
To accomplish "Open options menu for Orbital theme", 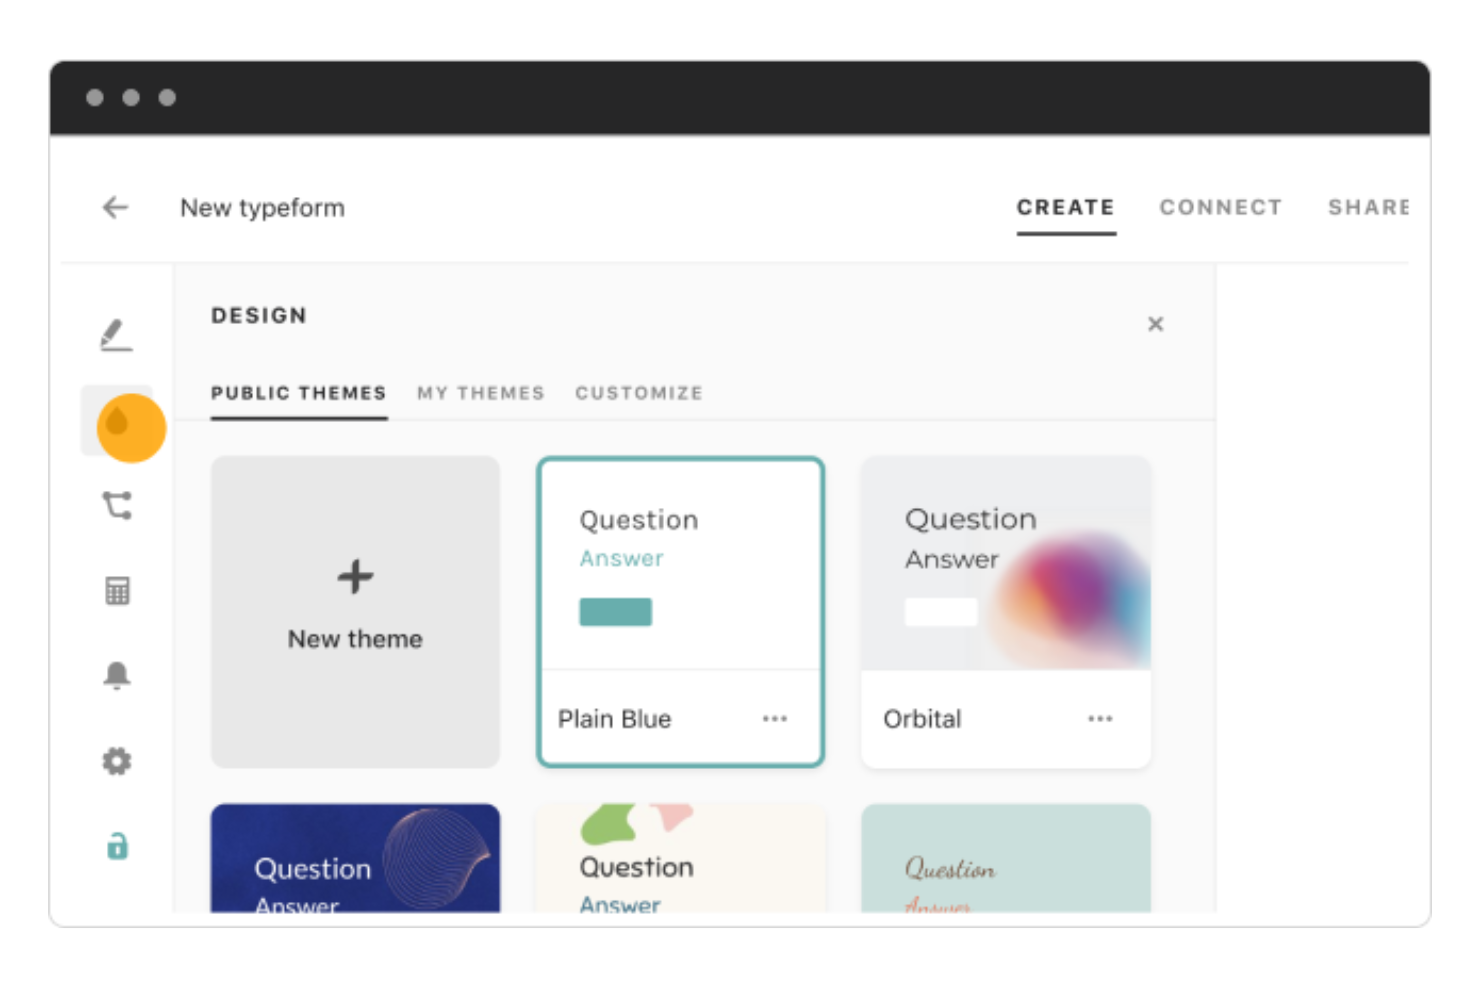I will point(1100,718).
